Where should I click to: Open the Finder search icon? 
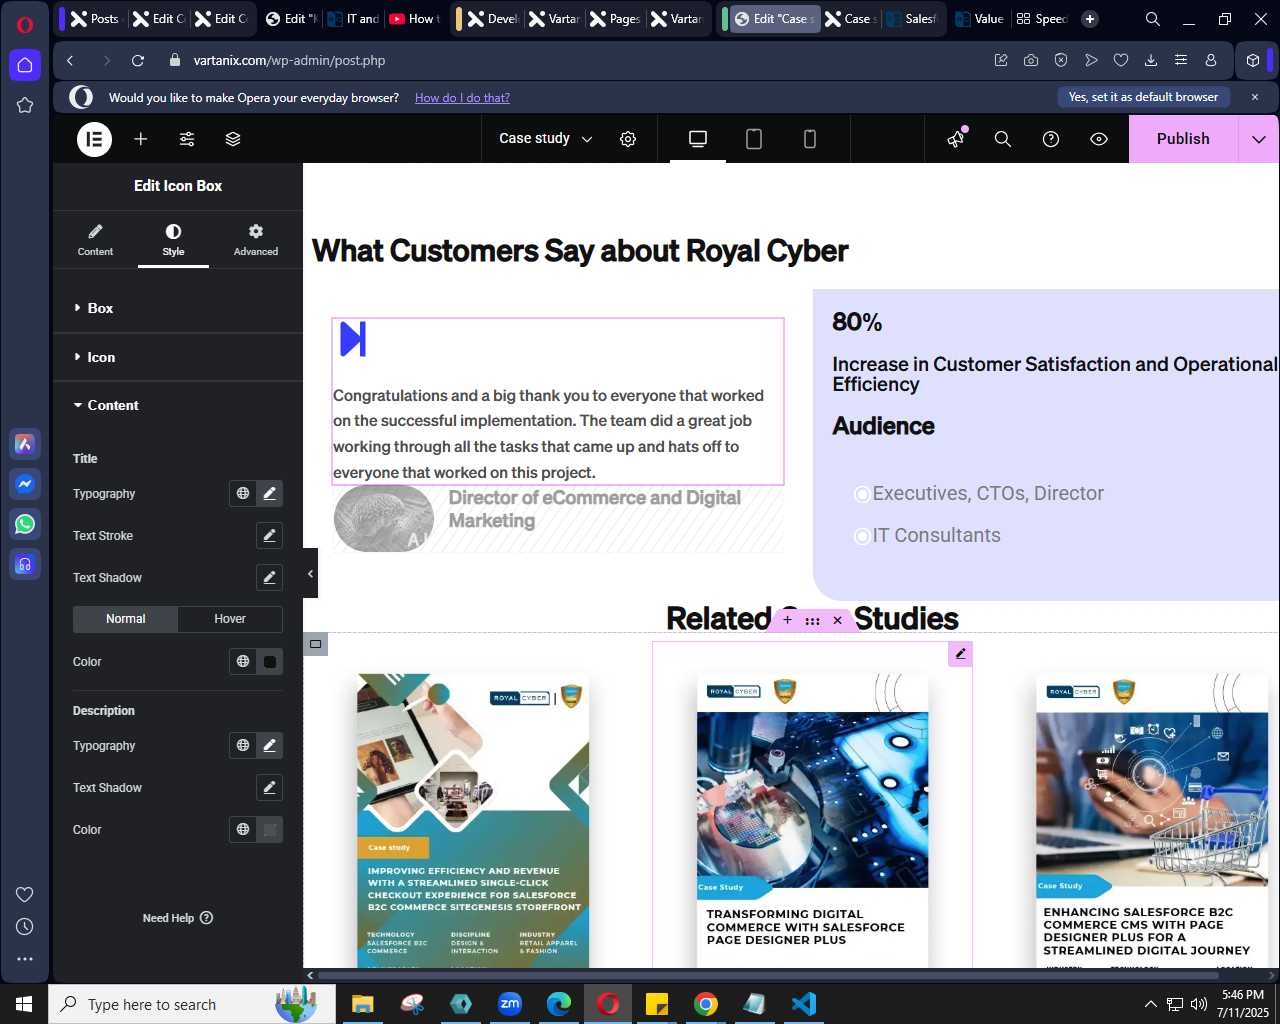tap(1003, 139)
